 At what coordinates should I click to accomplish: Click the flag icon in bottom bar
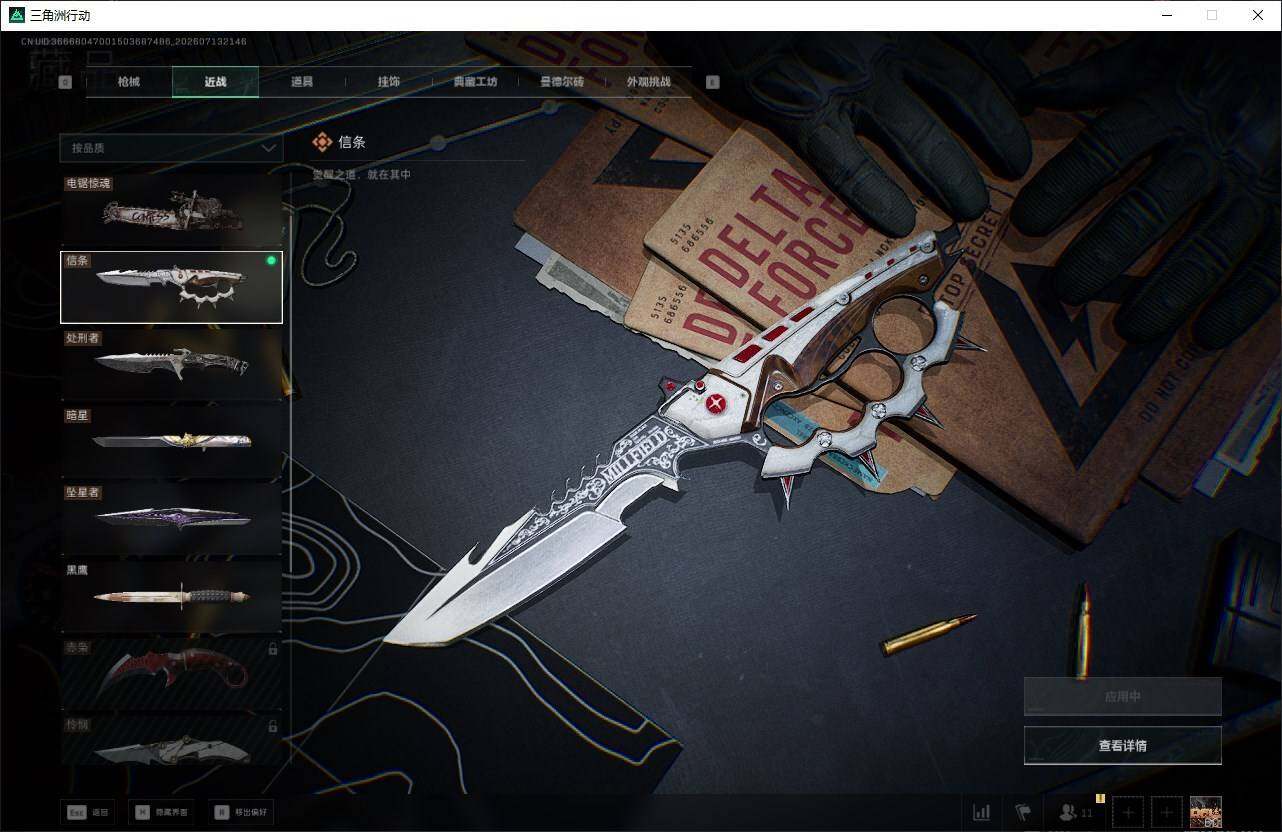point(1023,812)
